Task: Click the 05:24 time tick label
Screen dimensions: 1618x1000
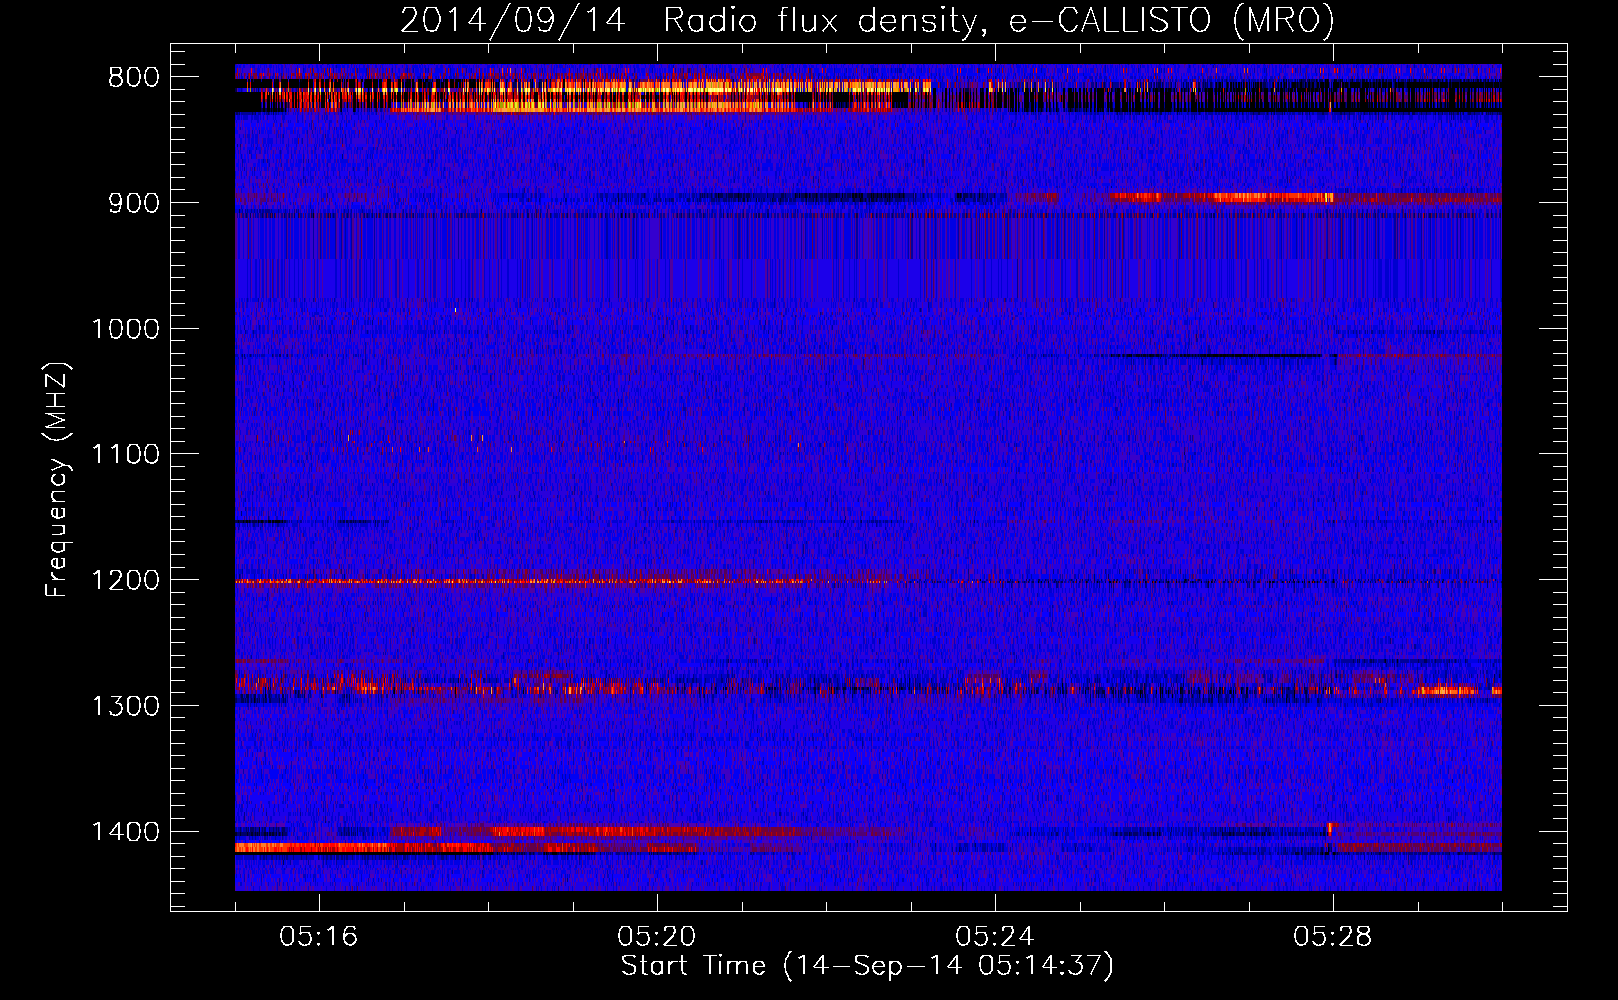Action: 995,937
